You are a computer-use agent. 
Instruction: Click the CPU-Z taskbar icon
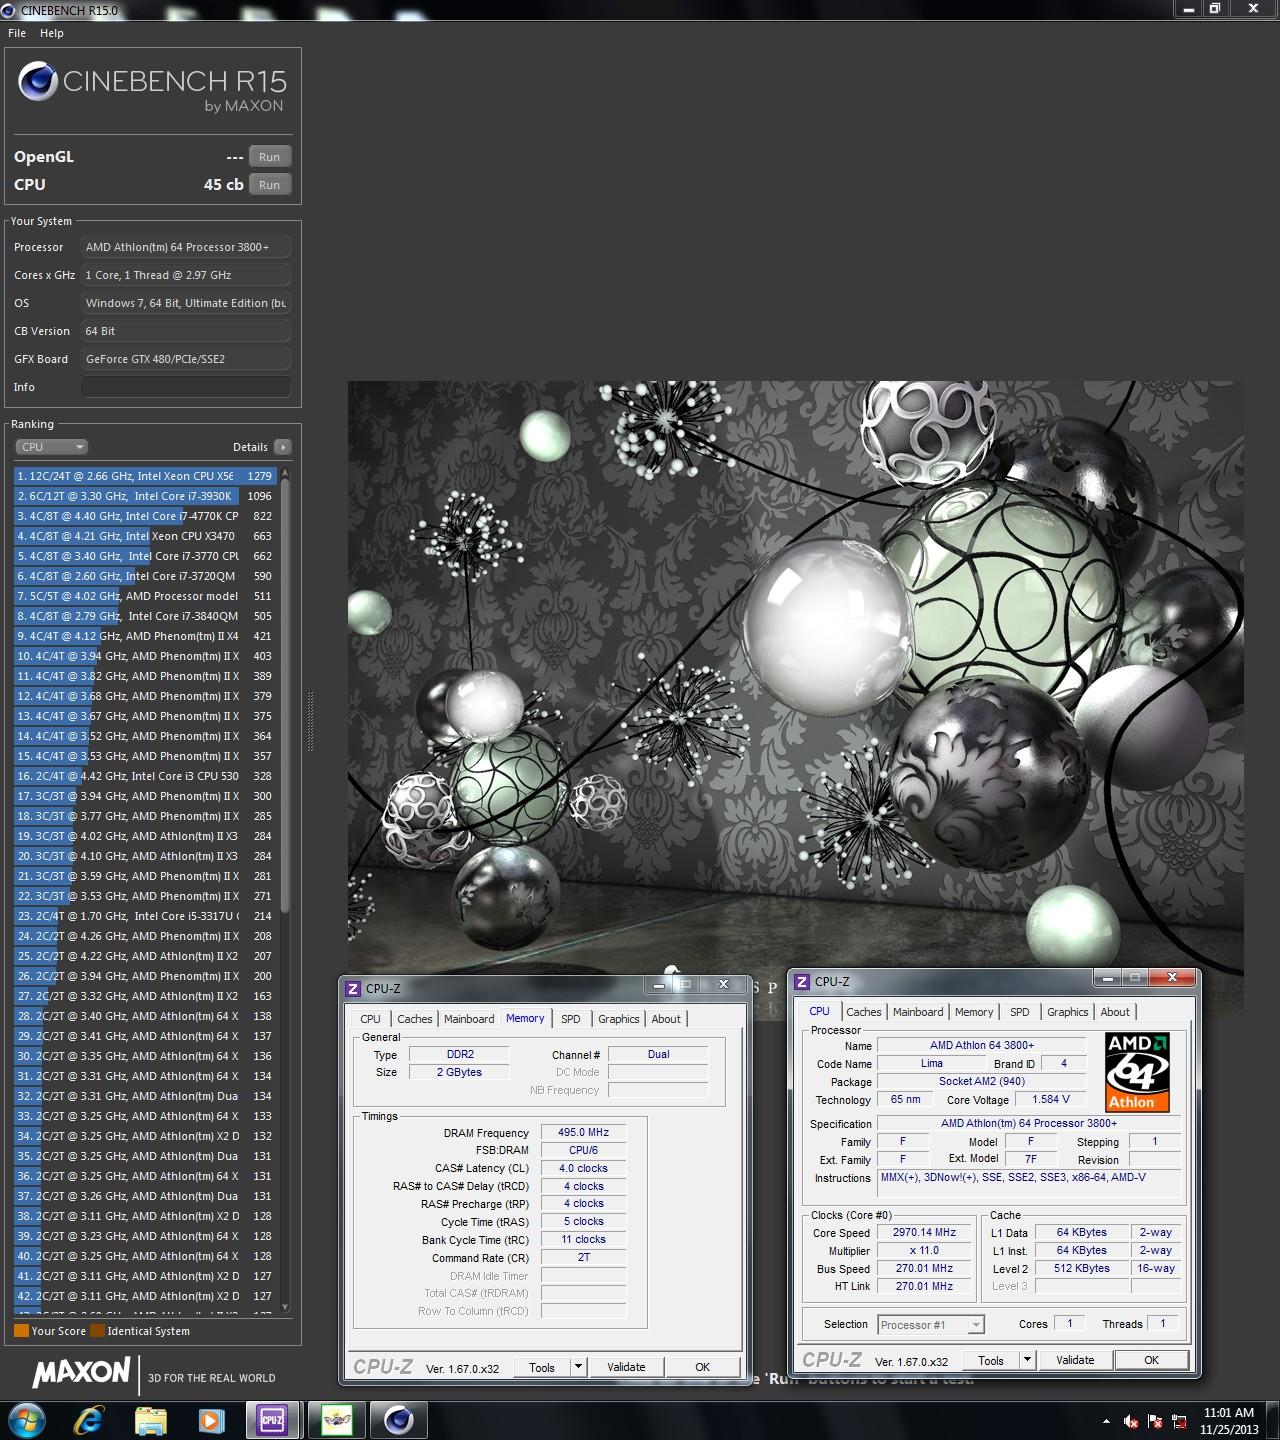(272, 1420)
